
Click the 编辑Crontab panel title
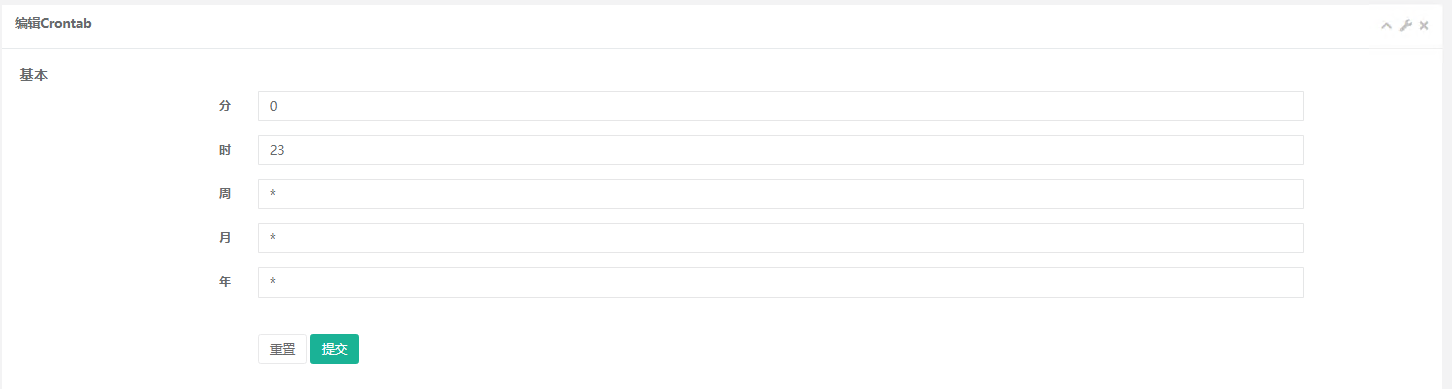[x=53, y=23]
